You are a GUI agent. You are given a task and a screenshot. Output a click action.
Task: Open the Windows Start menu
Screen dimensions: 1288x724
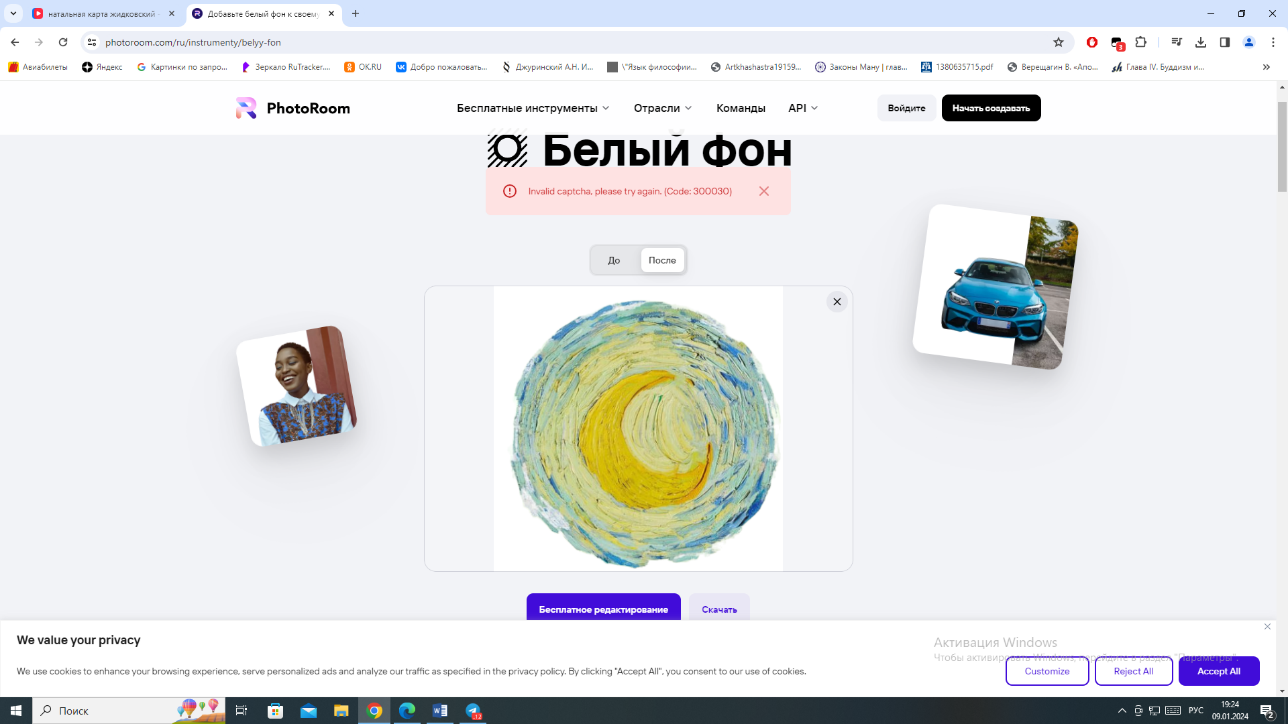pos(16,711)
